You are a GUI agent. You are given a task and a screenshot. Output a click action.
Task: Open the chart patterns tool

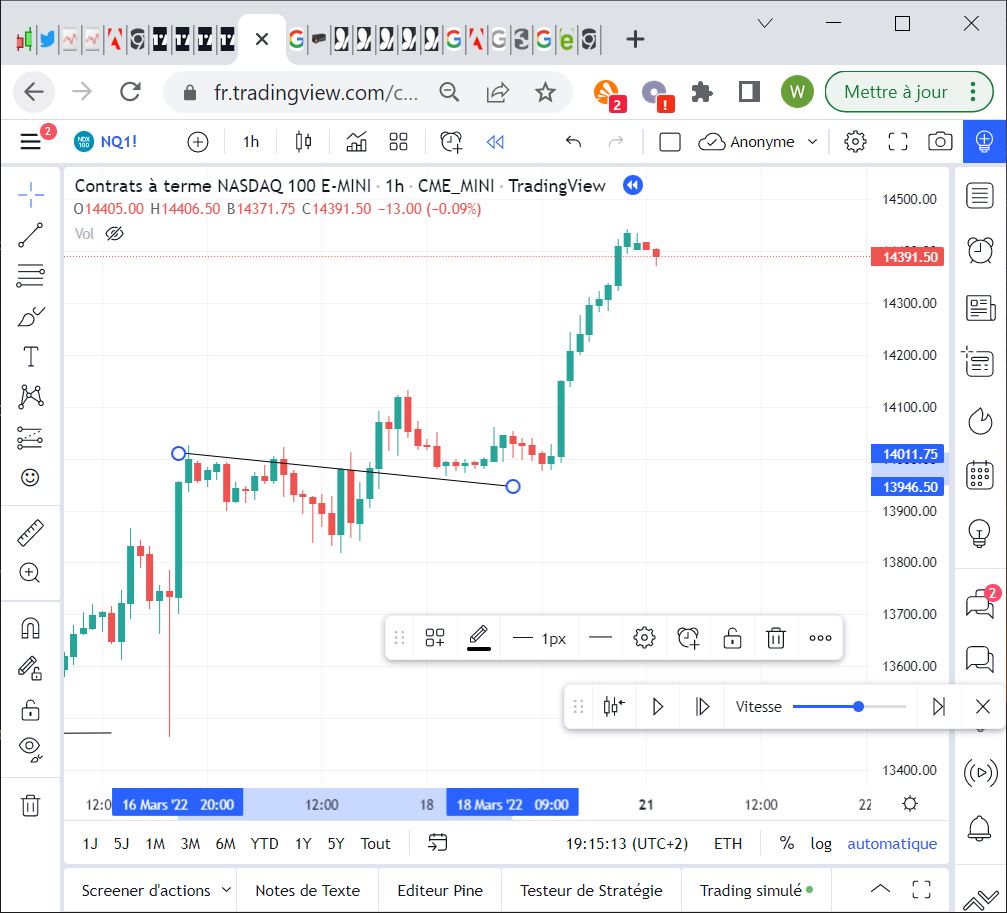coord(30,397)
